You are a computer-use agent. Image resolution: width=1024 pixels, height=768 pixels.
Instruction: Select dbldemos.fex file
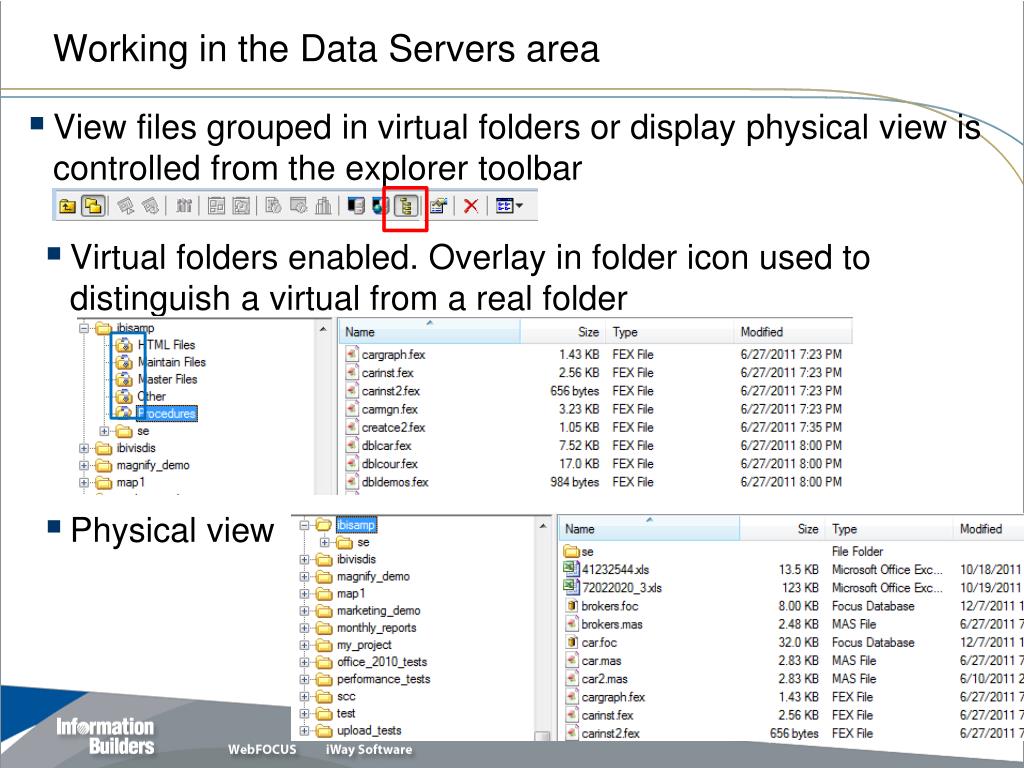(395, 482)
